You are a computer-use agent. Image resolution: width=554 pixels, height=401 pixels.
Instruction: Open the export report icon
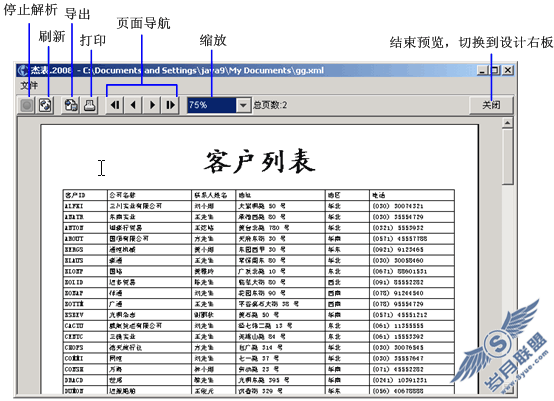pos(71,105)
